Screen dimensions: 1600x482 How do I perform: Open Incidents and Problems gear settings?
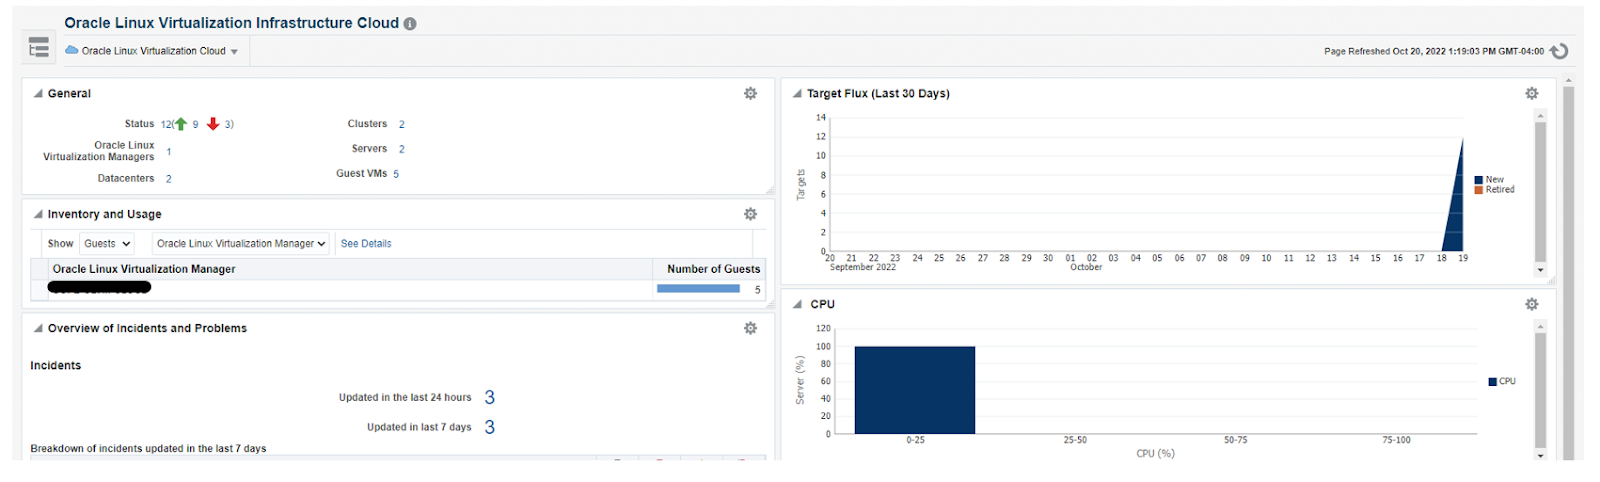click(750, 328)
